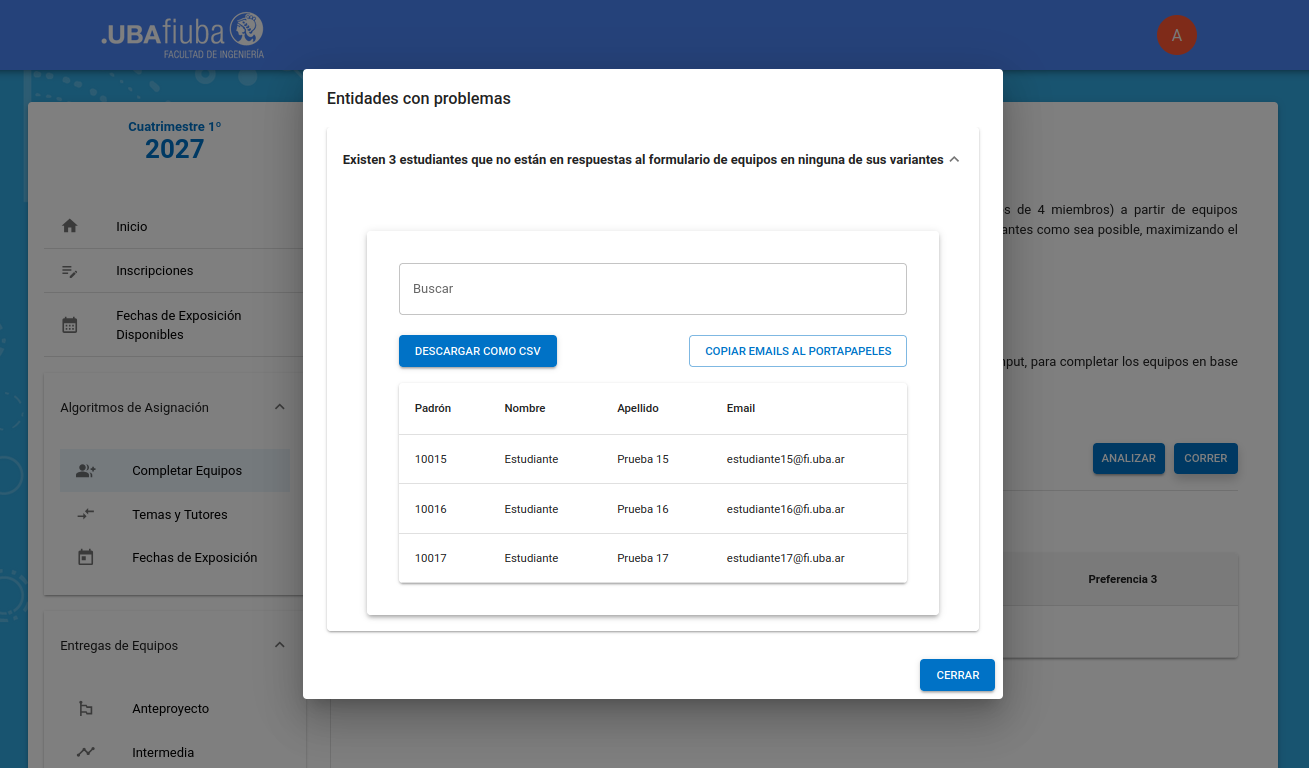This screenshot has width=1309, height=768.
Task: Focus the Buscar search field
Action: [x=652, y=289]
